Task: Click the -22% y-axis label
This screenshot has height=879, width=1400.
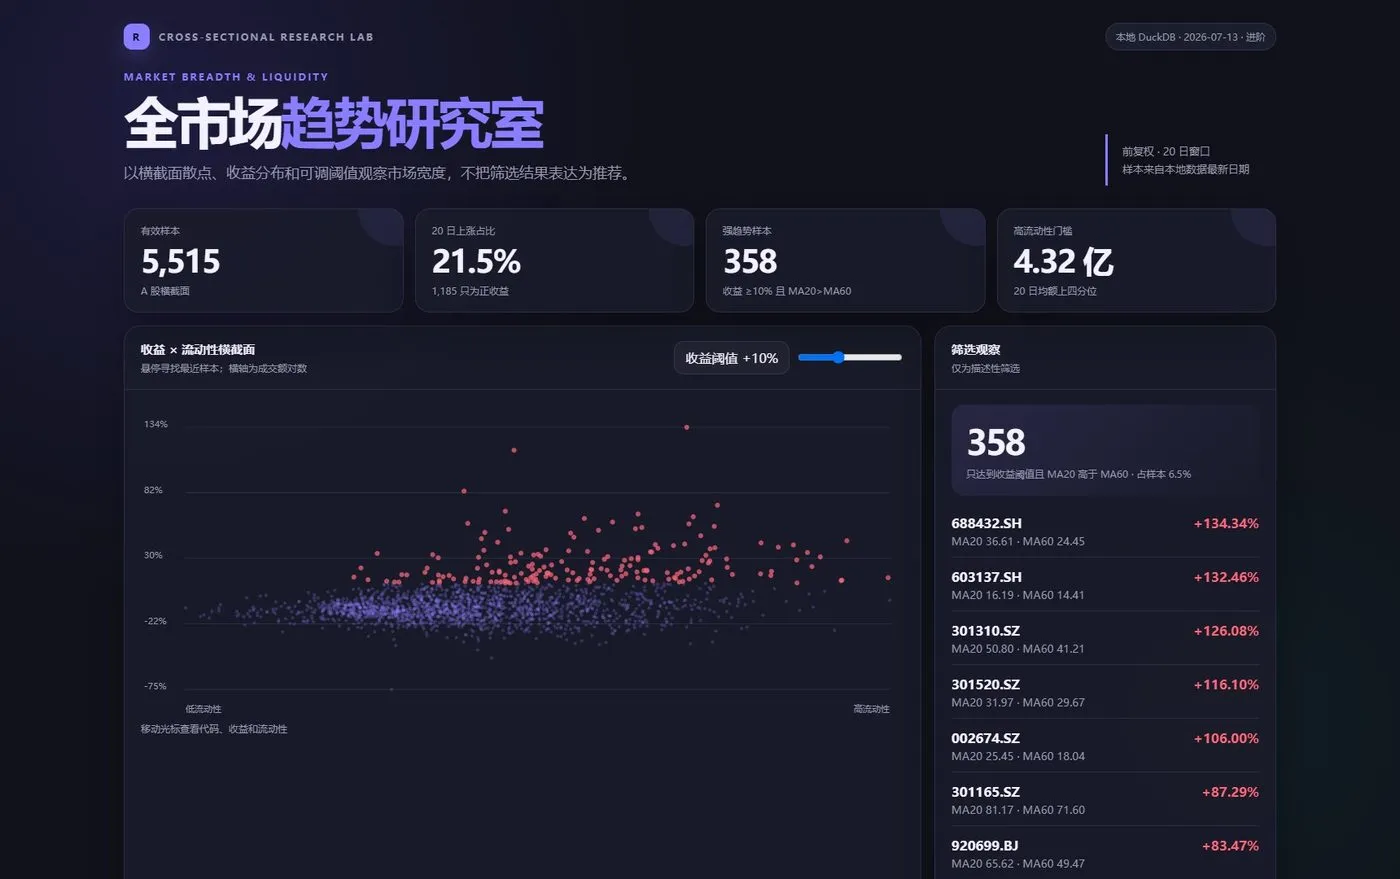Action: point(155,621)
